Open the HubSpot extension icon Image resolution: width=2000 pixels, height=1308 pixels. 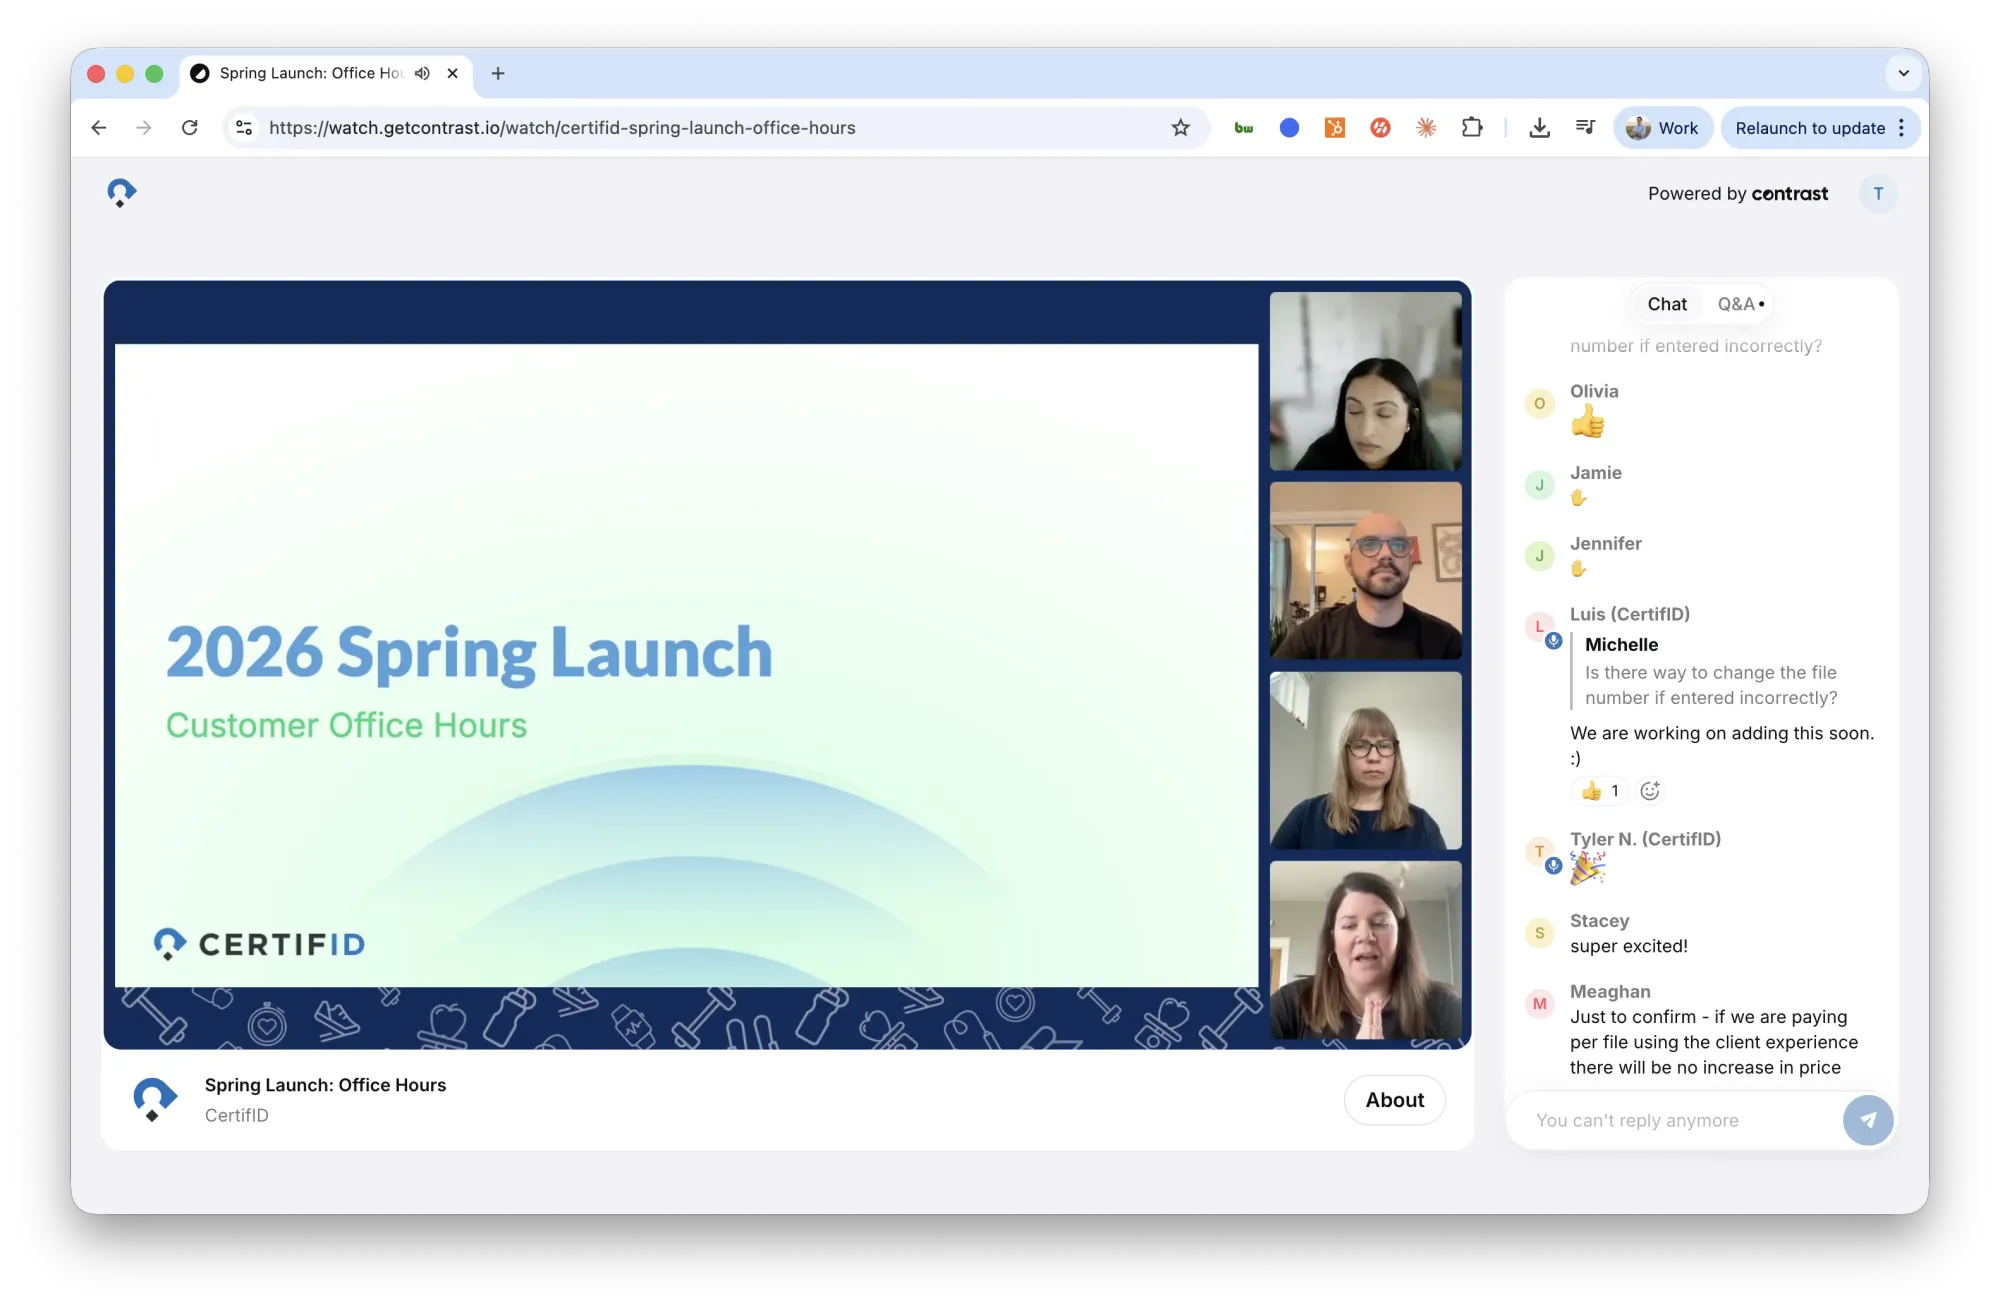click(1335, 128)
